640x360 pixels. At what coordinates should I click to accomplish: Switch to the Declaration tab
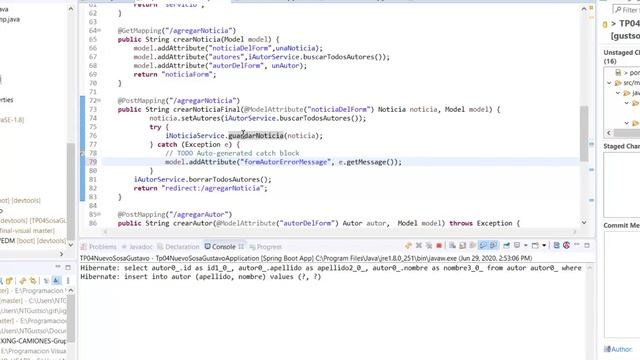[x=179, y=247]
